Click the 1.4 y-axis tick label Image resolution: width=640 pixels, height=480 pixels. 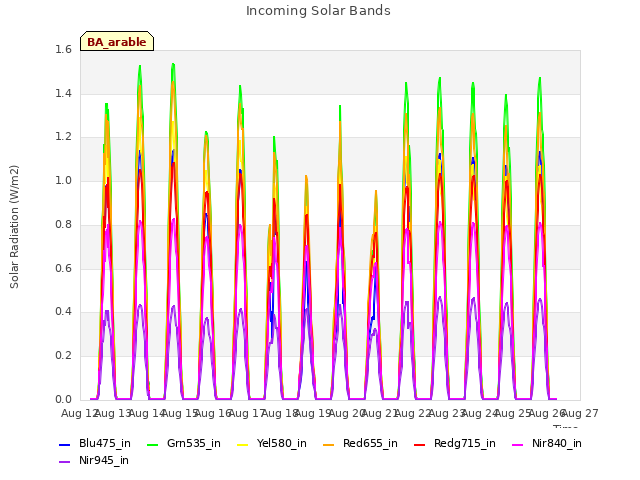click(63, 93)
